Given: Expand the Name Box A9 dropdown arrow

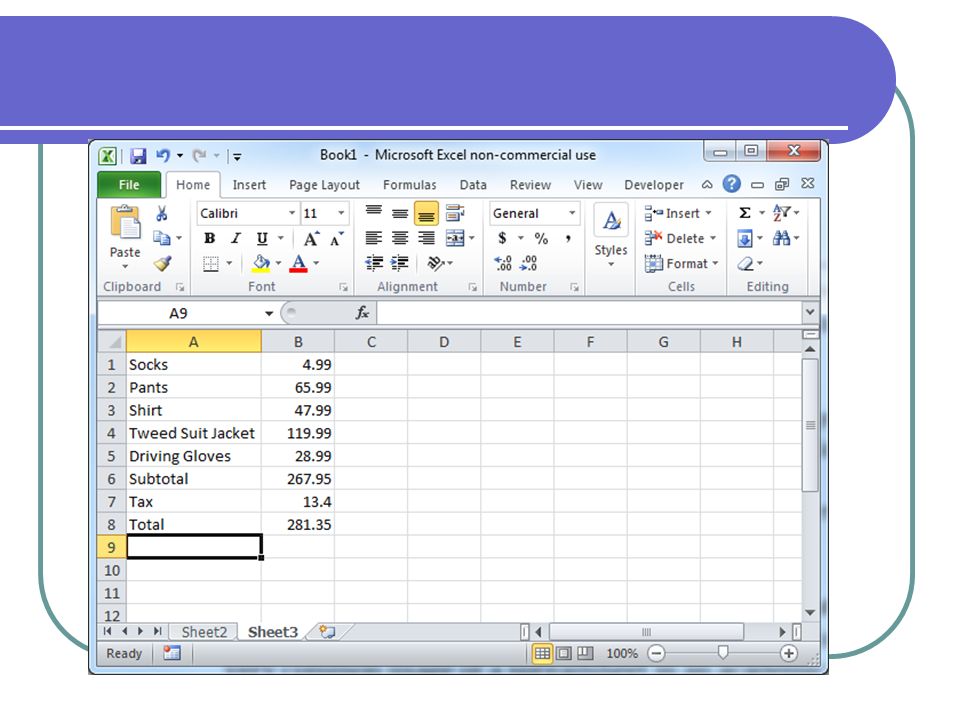Looking at the screenshot, I should [269, 313].
